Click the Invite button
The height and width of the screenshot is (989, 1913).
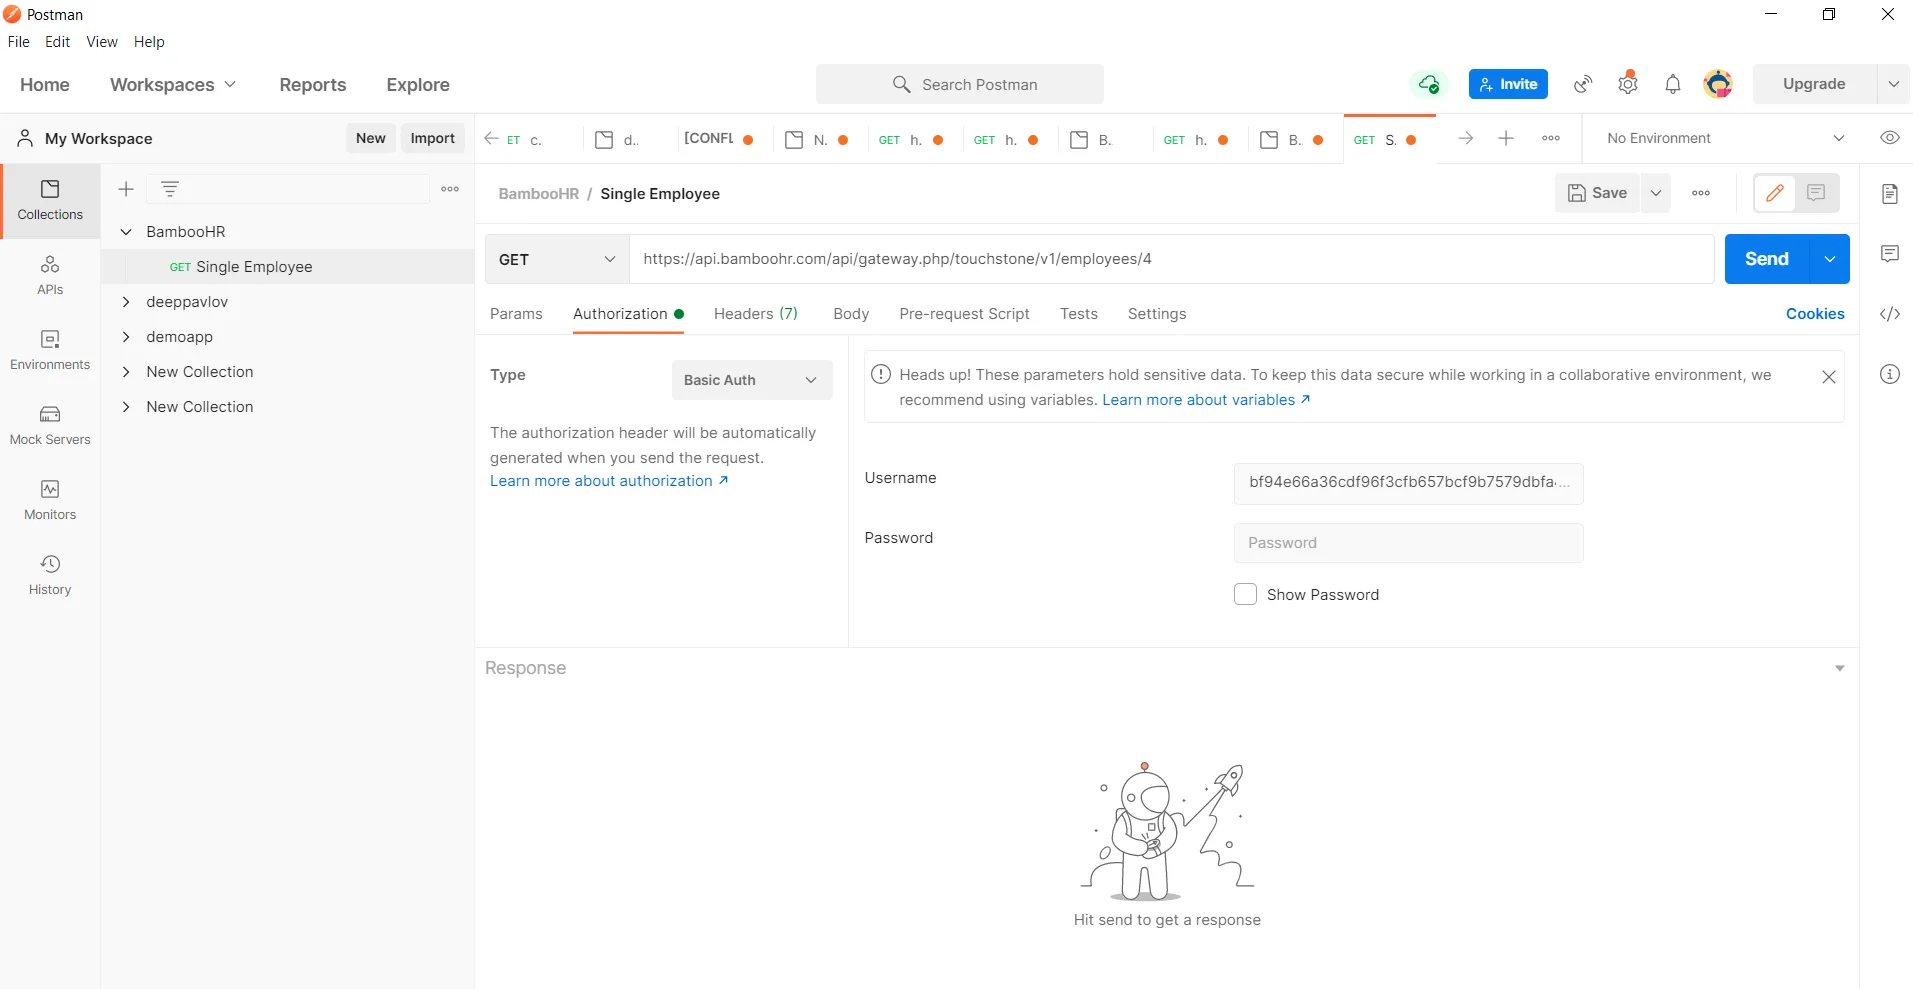1508,84
